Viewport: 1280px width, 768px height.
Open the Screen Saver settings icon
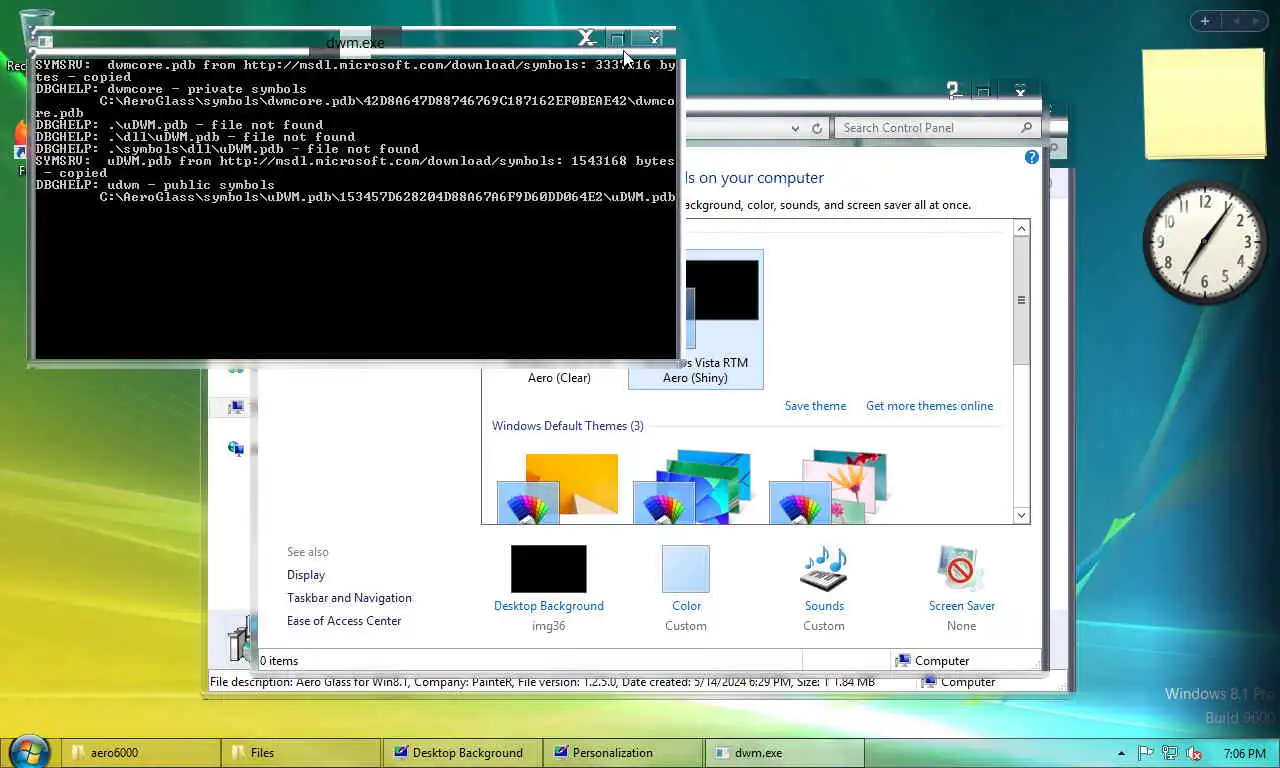tap(961, 568)
